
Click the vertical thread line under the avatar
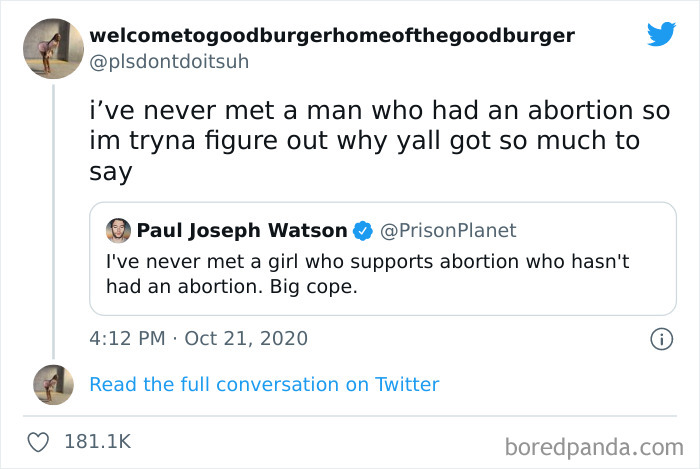coord(54,222)
